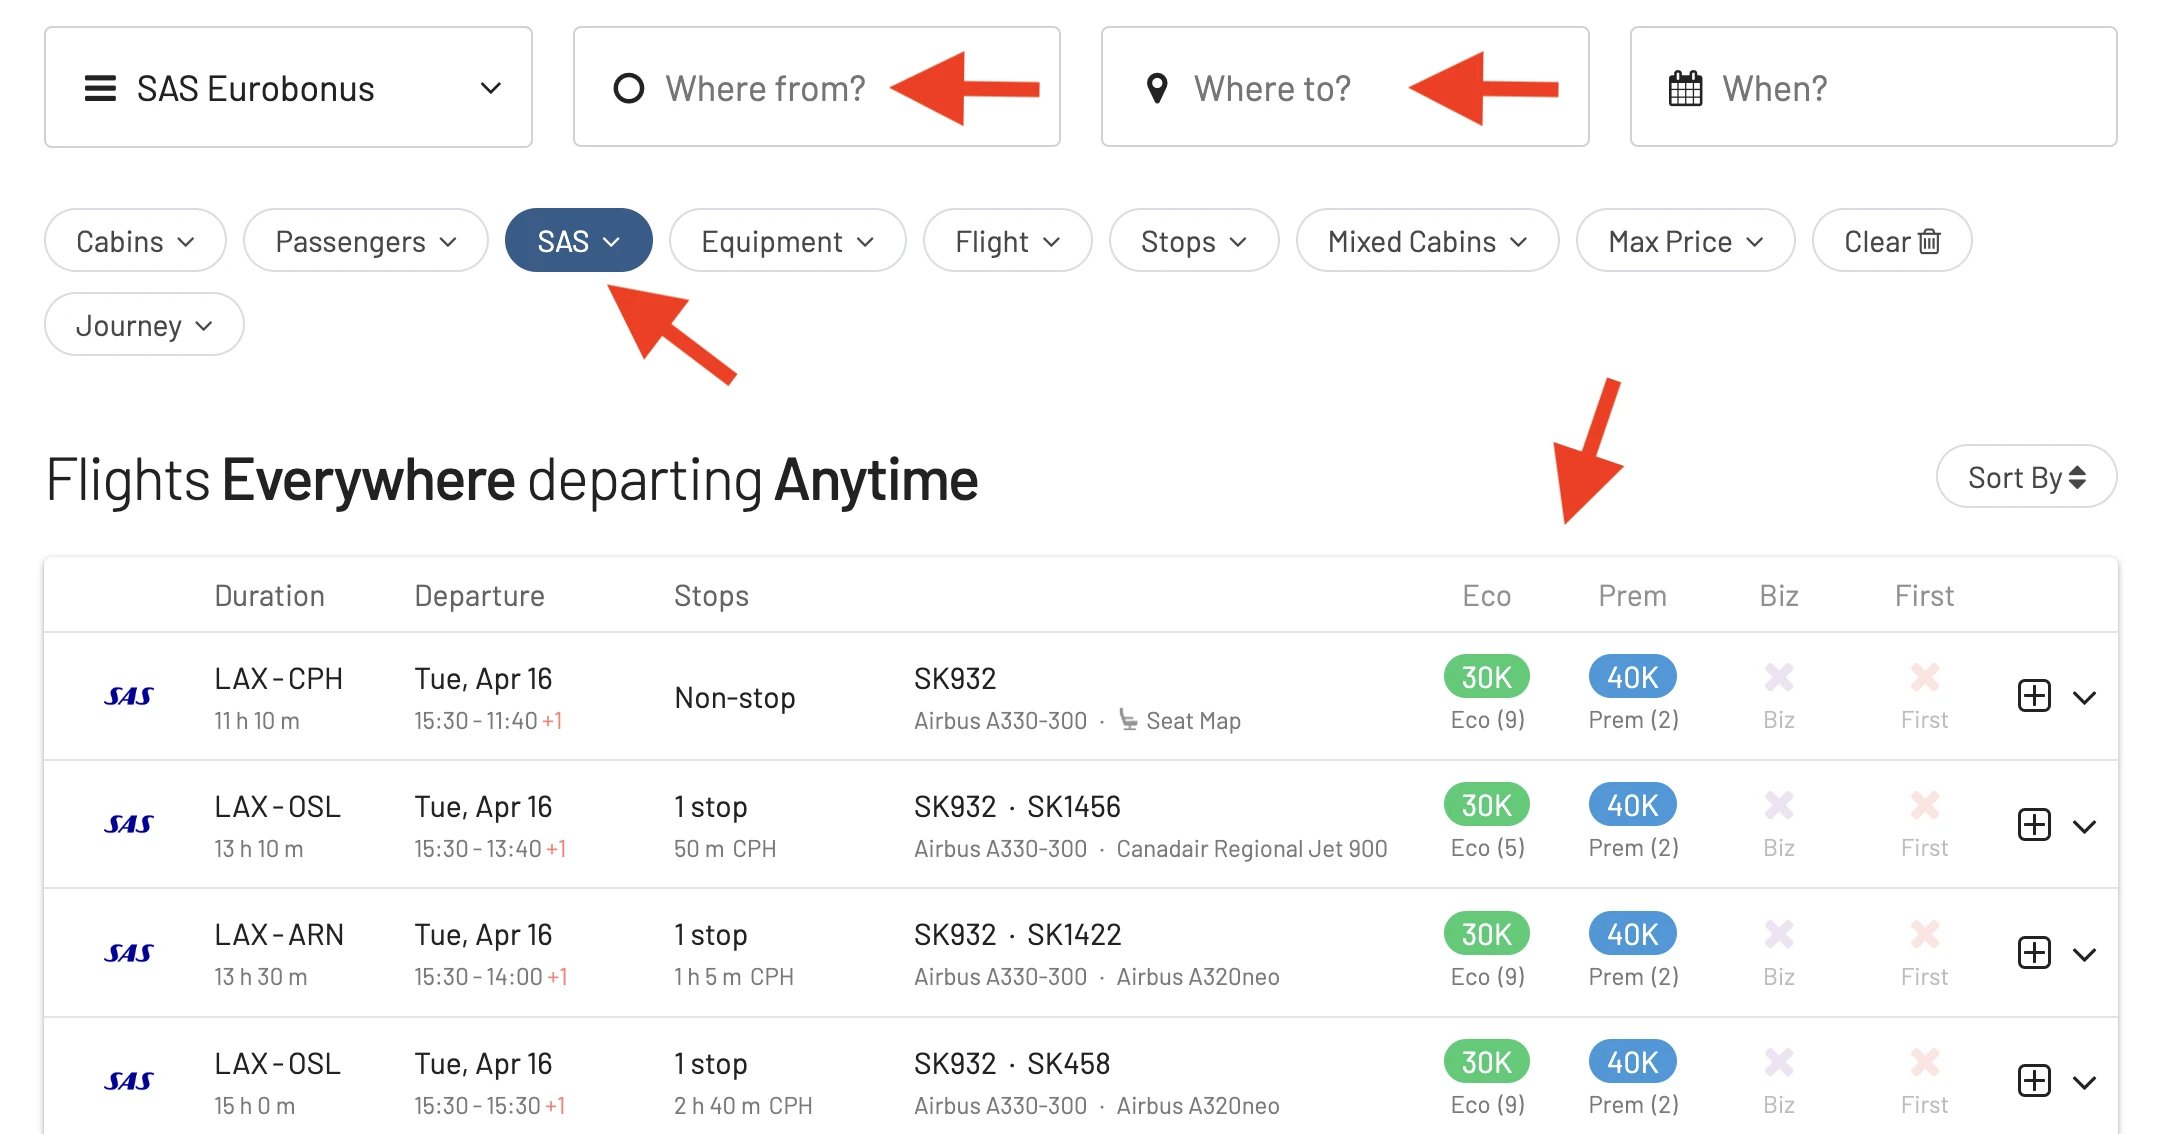2164x1134 pixels.
Task: Expand the SK932 · SK1456 row chevron
Action: click(2084, 827)
